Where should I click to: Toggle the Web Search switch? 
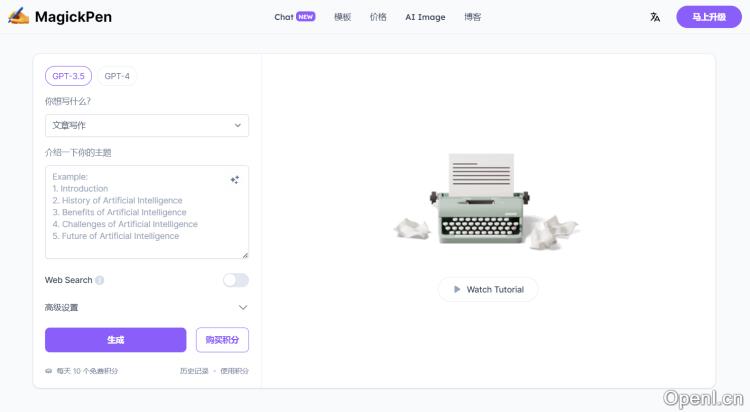[236, 280]
